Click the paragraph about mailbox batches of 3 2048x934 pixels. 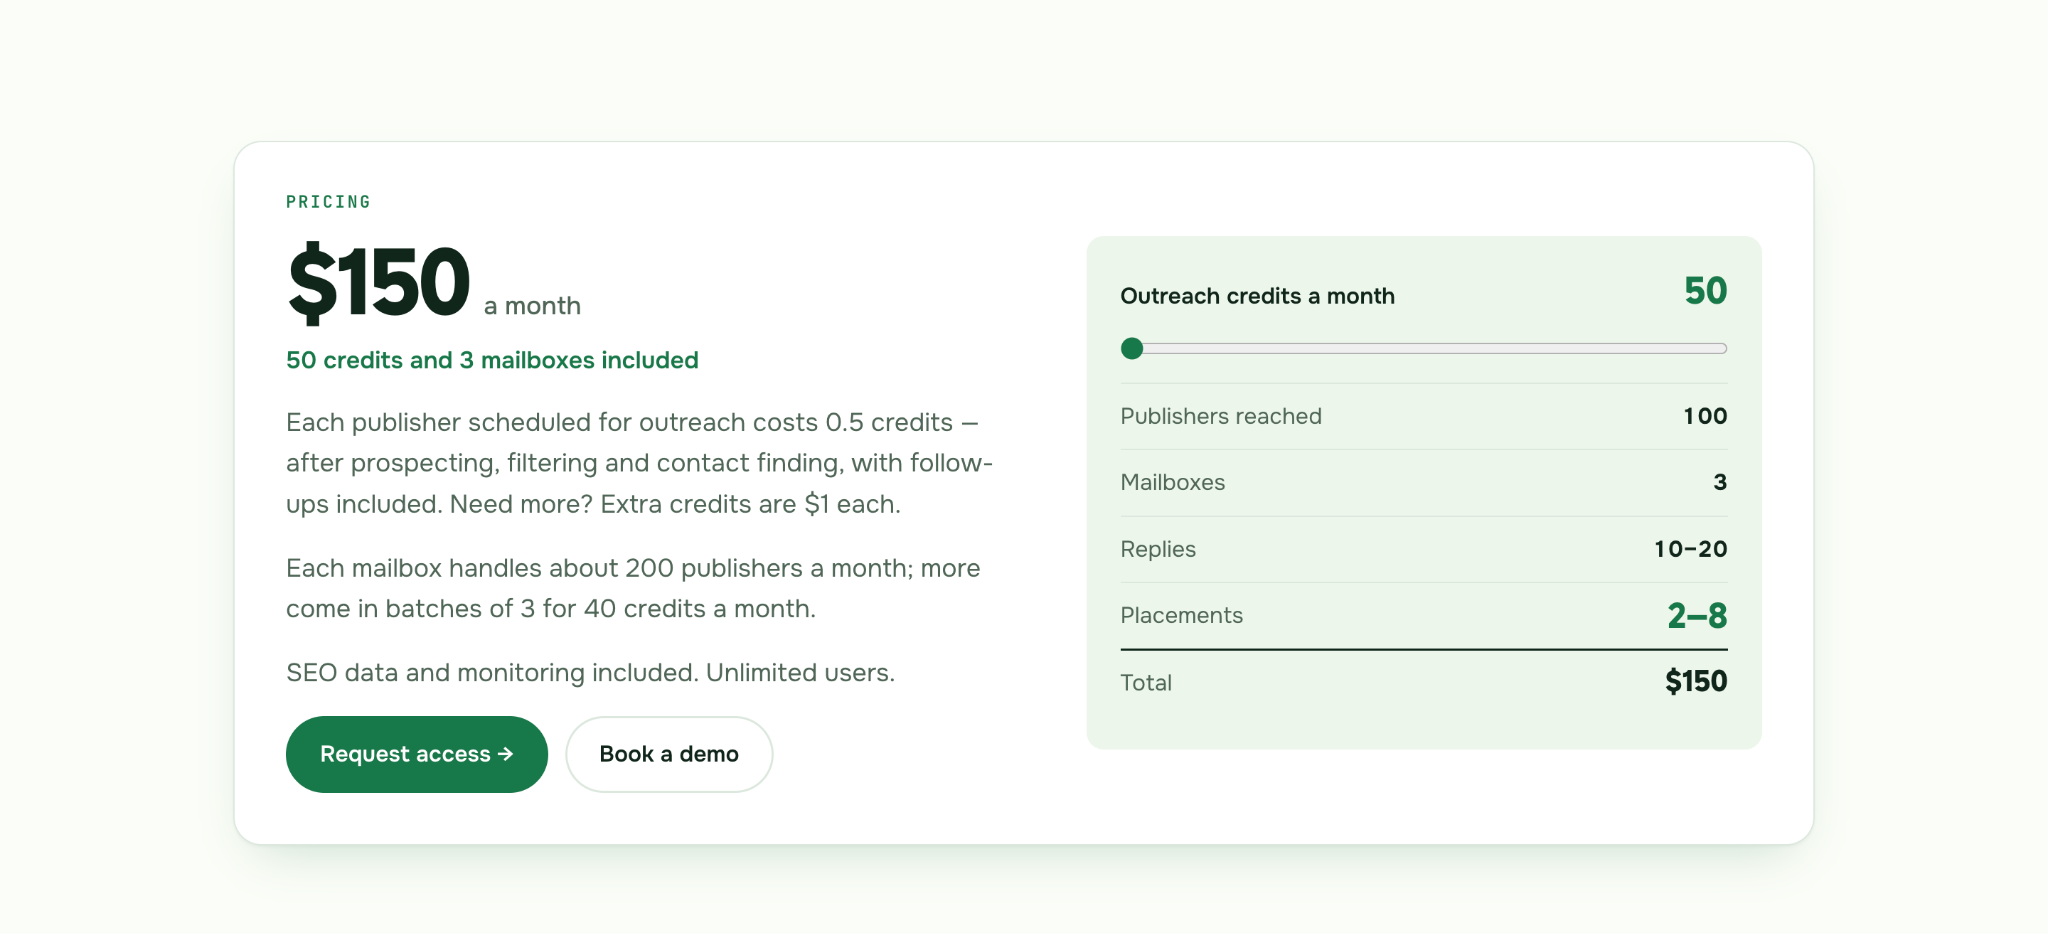[x=633, y=588]
